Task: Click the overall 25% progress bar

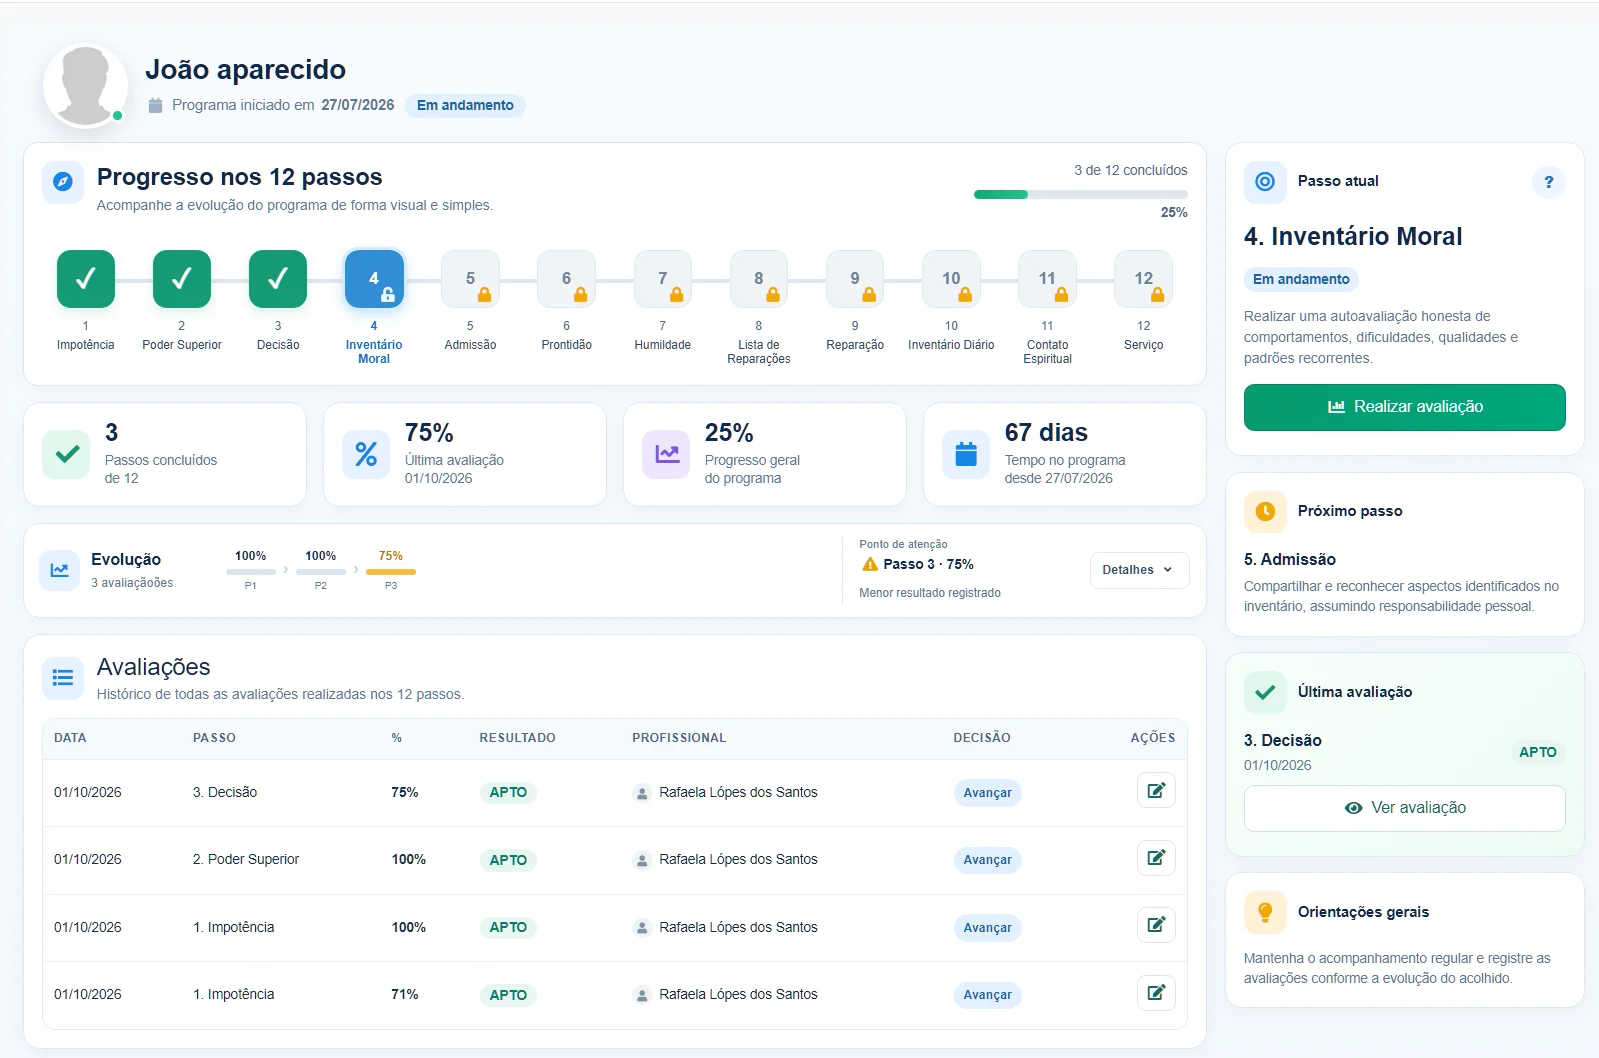Action: 1081,195
